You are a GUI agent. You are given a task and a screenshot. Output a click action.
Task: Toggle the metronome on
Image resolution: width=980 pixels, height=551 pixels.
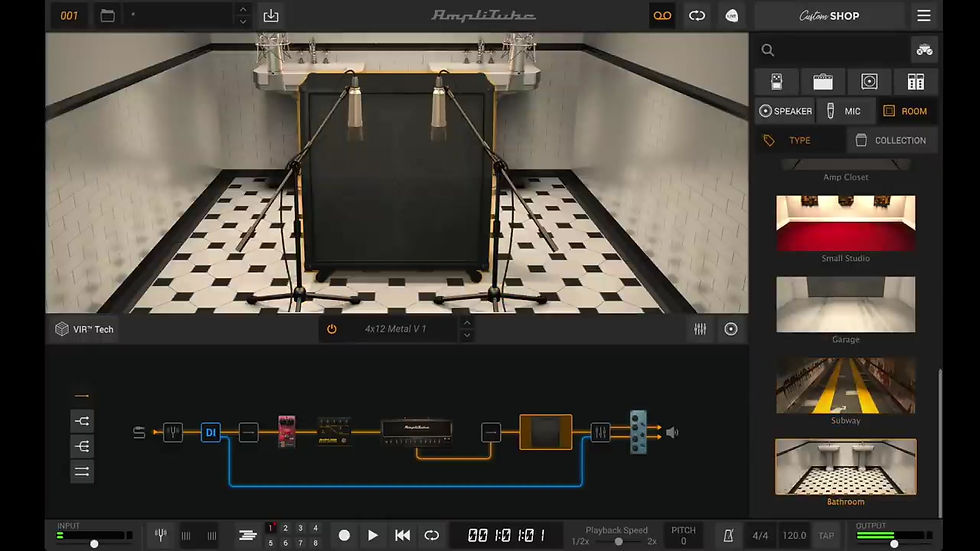[730, 536]
